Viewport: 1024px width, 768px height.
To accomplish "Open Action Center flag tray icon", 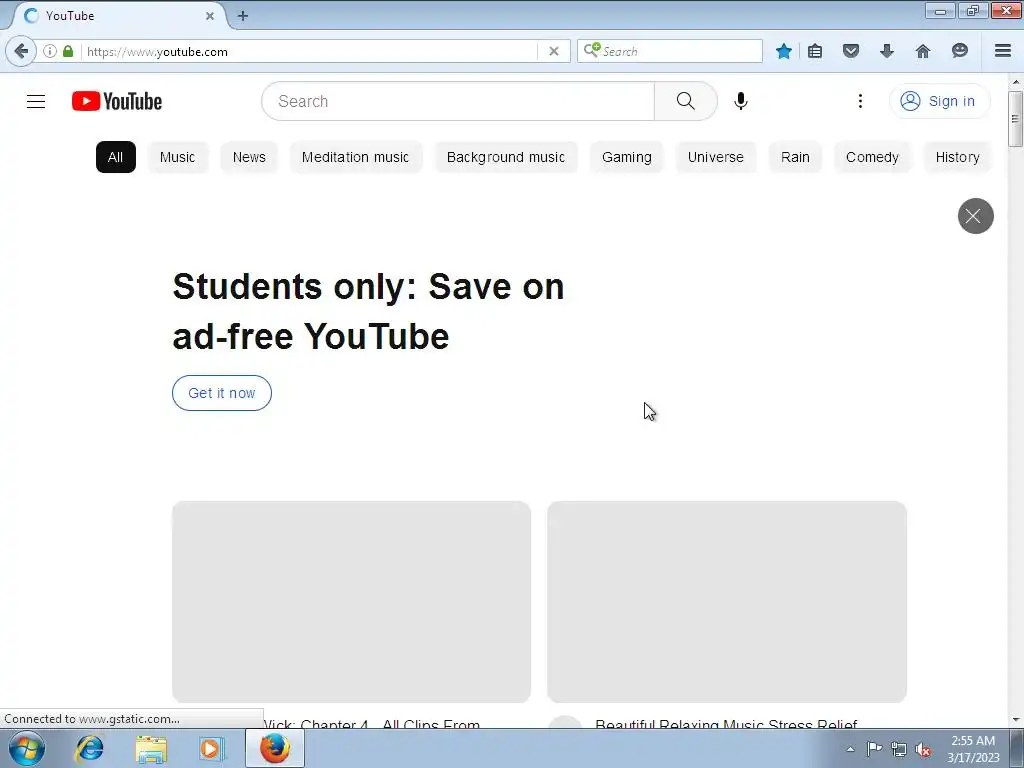I will [x=874, y=749].
